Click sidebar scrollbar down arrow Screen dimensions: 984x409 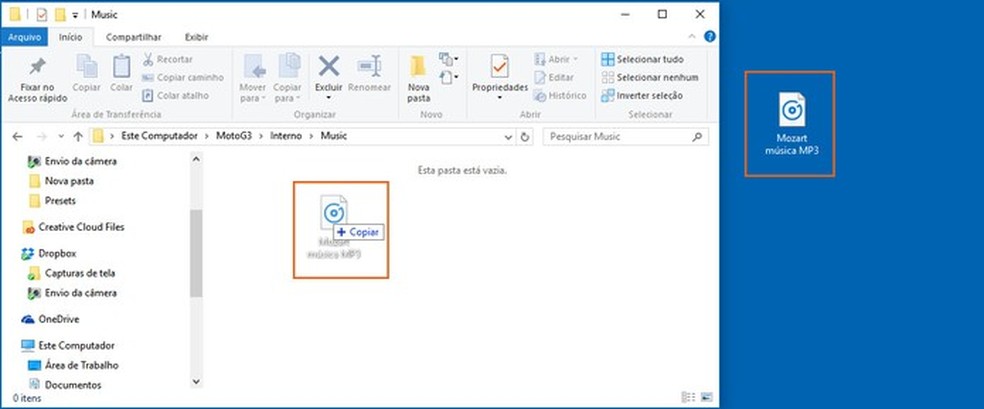[196, 381]
